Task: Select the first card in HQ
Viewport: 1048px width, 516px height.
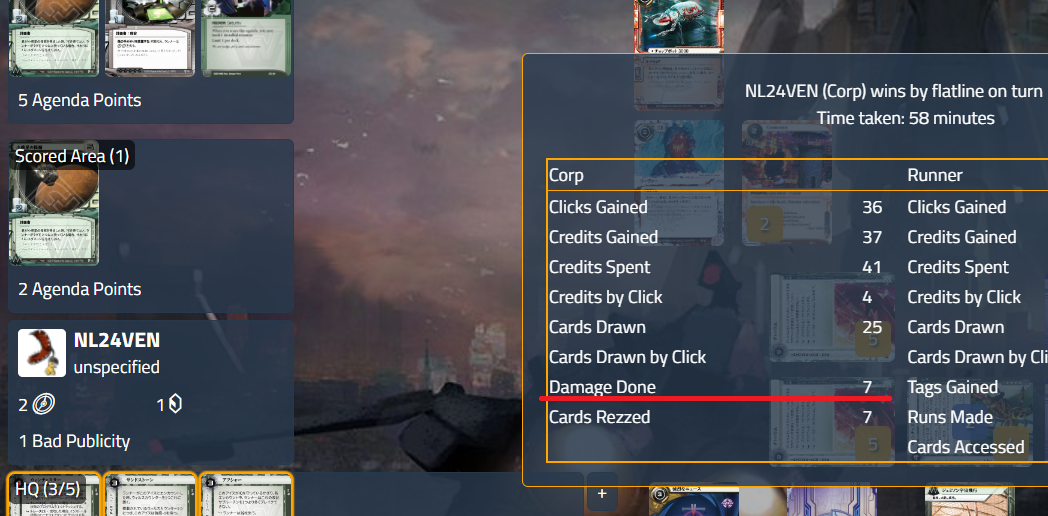Action: point(53,494)
